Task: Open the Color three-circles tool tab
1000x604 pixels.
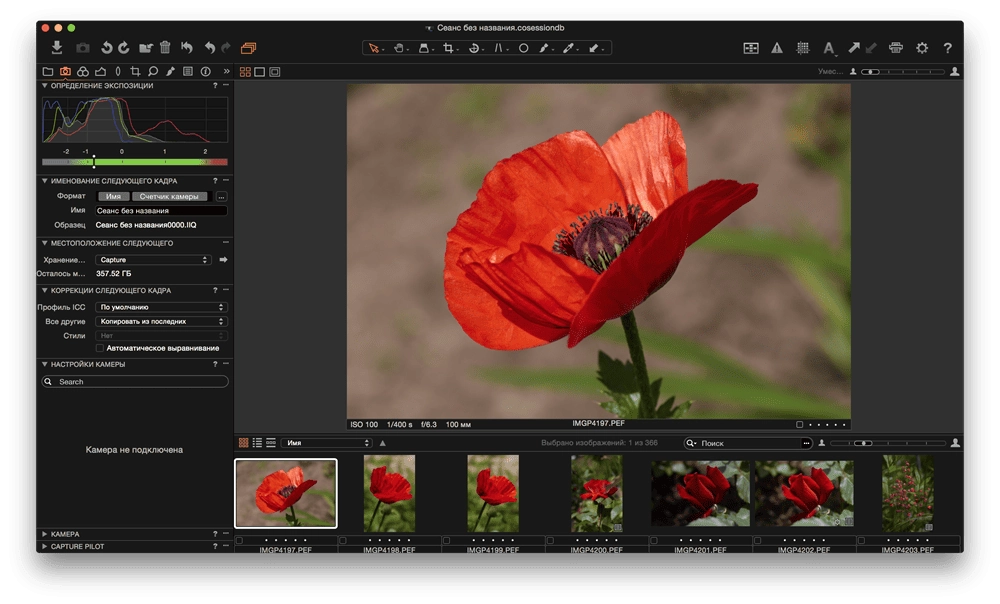Action: click(83, 71)
